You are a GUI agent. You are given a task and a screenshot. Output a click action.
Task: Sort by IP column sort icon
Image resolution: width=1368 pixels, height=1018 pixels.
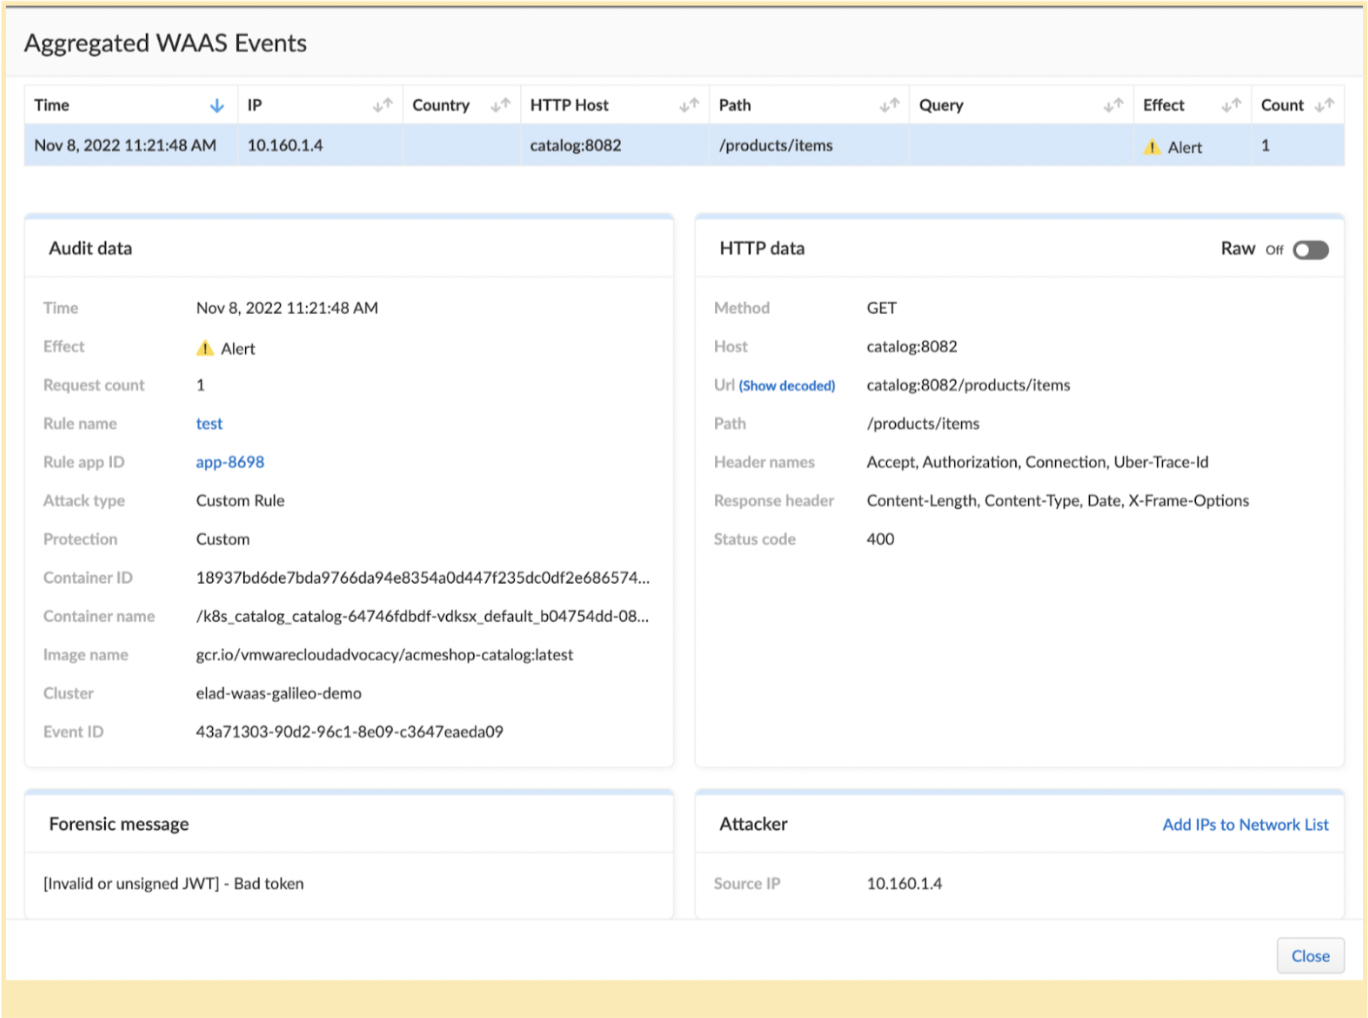click(x=383, y=105)
